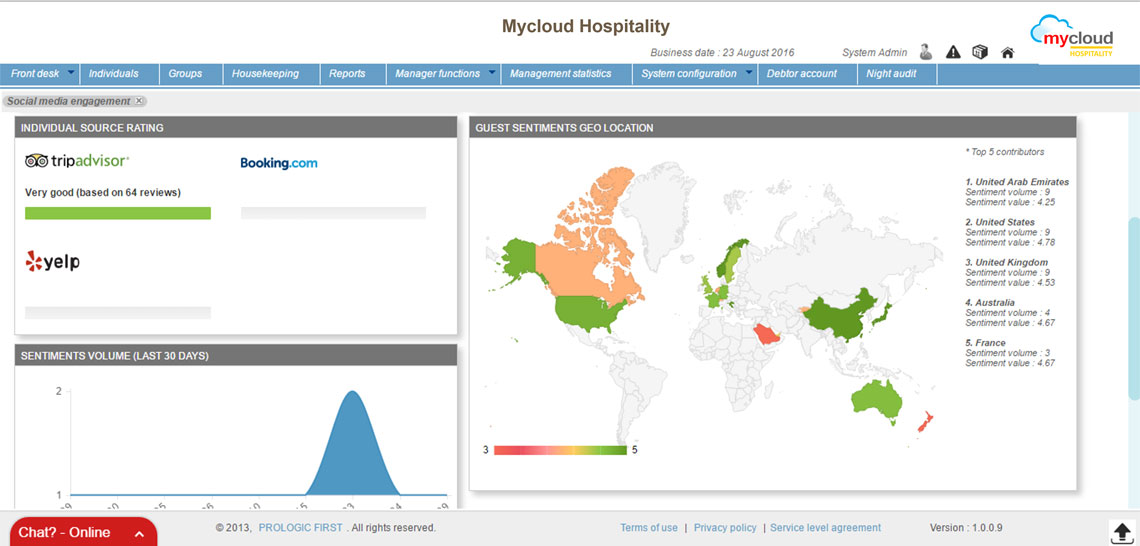Open the Housekeeping menu

tap(265, 74)
